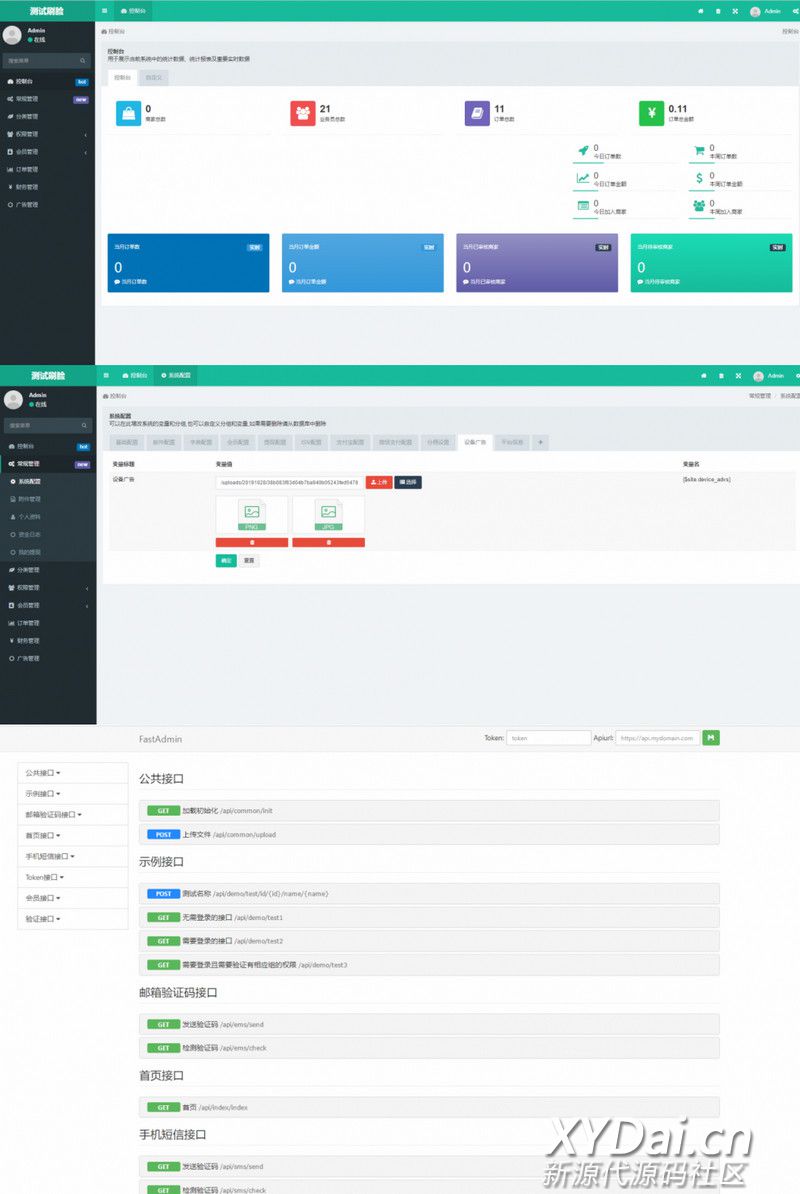The image size is (800, 1194).
Task: Expand 会员管理 in the dashboard sidebar
Action: coord(47,152)
